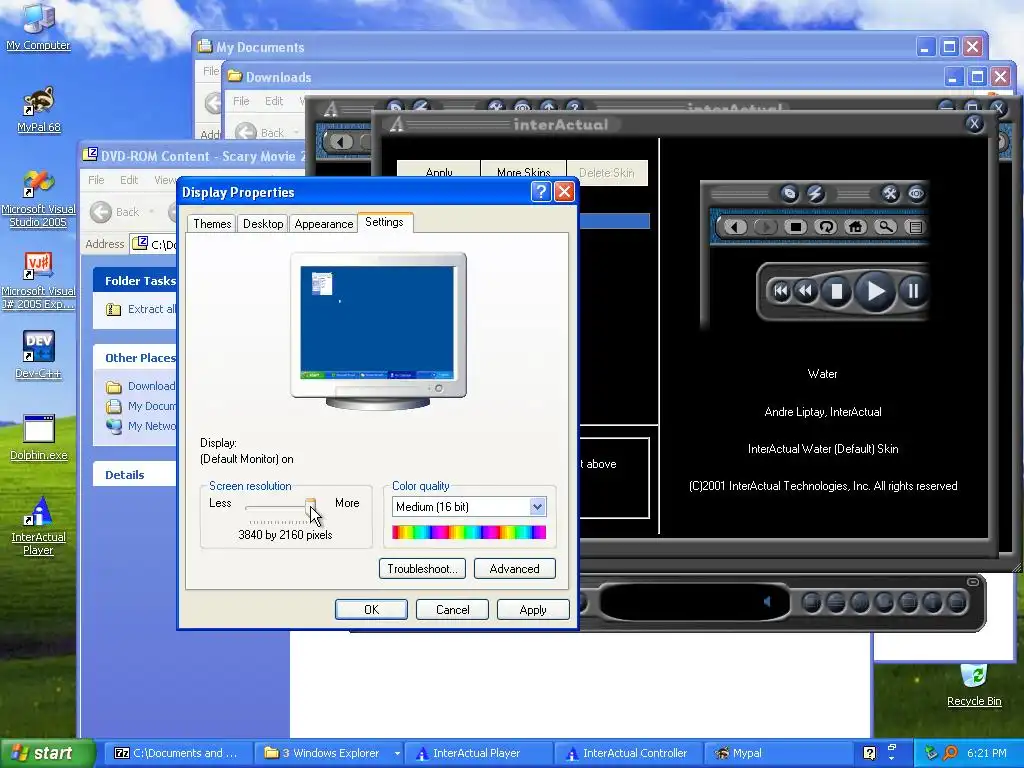The image size is (1024, 768).
Task: Click Cancel in Display Properties
Action: 453,609
